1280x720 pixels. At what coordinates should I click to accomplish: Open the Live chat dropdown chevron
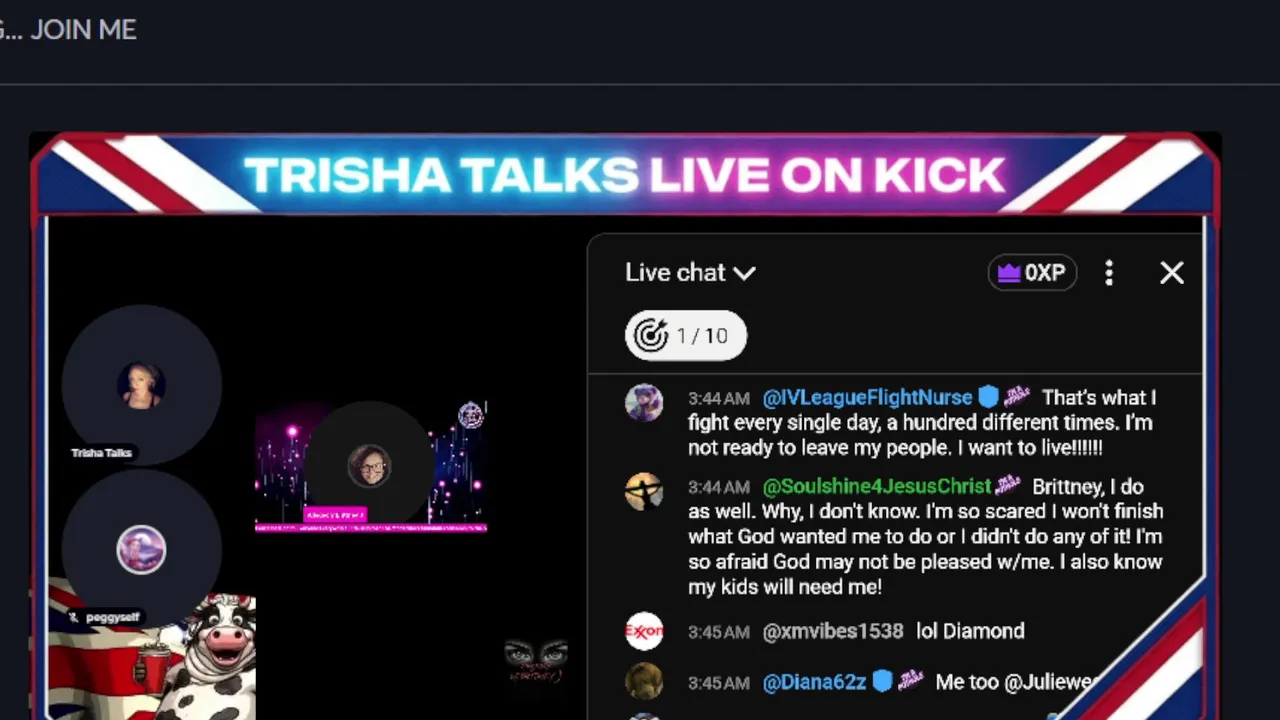coord(744,273)
